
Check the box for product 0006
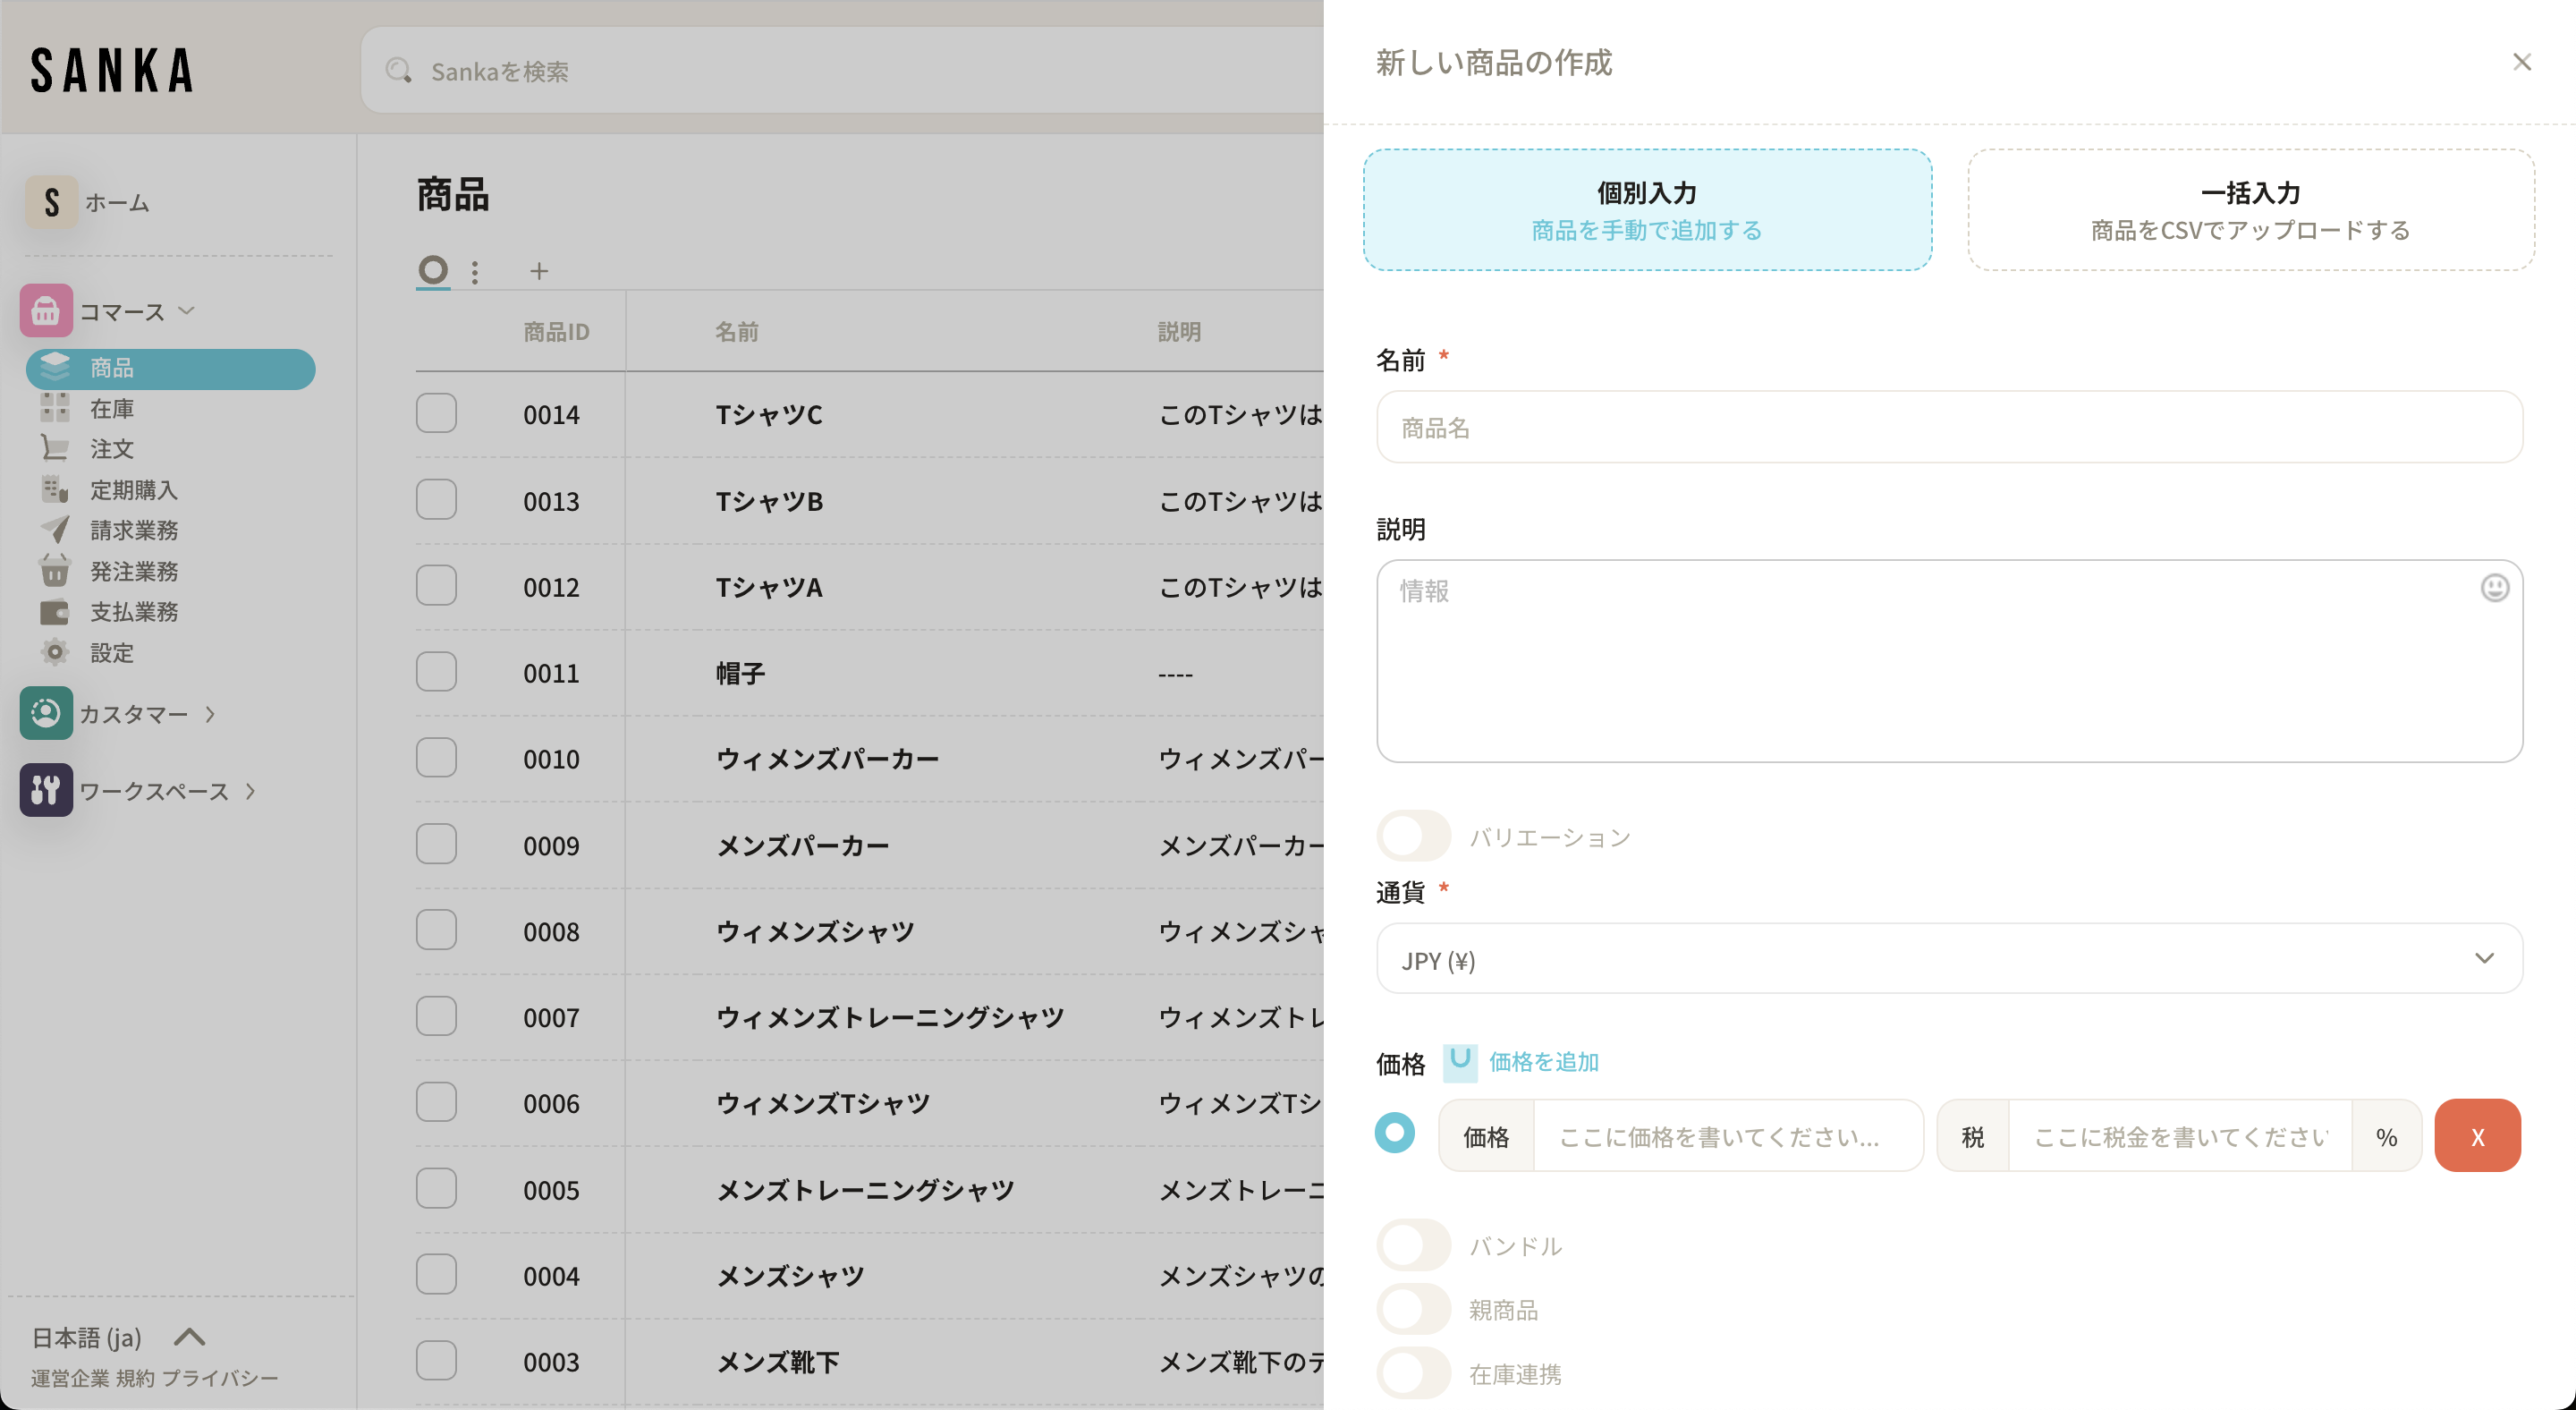point(436,1102)
